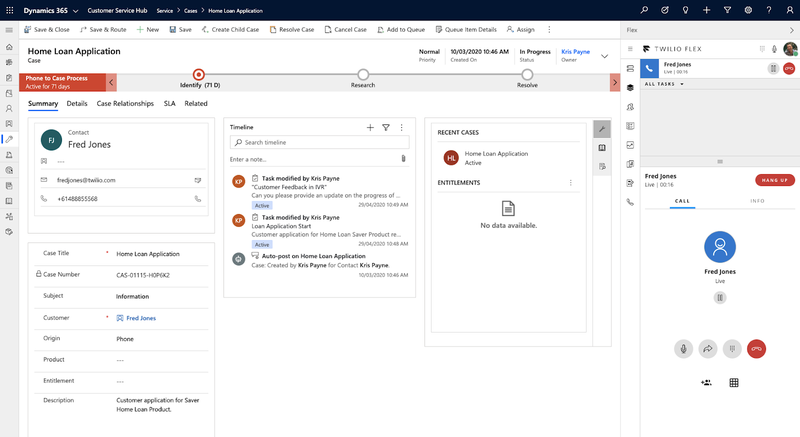The width and height of the screenshot is (800, 437).
Task: Open the INFO tab in the call panel
Action: click(757, 201)
